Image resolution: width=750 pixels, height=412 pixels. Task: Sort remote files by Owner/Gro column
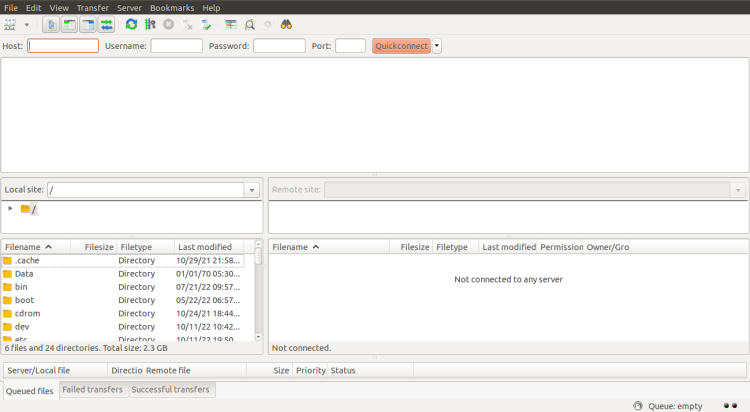click(607, 247)
